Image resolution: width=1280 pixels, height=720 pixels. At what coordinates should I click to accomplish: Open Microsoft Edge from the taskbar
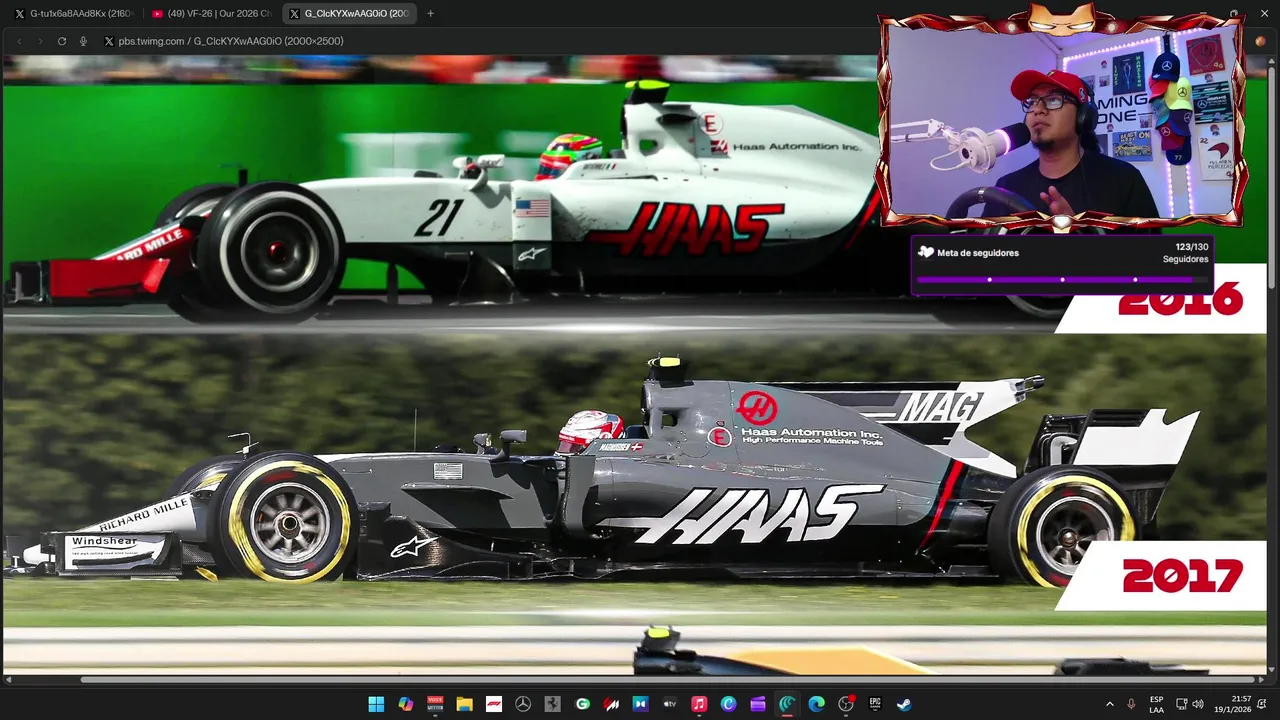816,704
